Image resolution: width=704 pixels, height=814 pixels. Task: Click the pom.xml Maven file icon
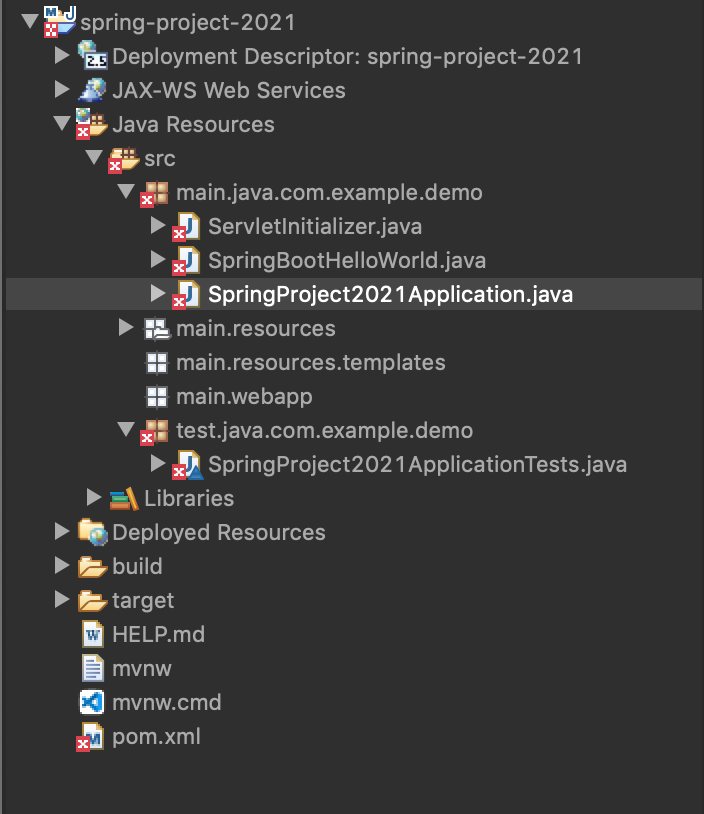(90, 736)
